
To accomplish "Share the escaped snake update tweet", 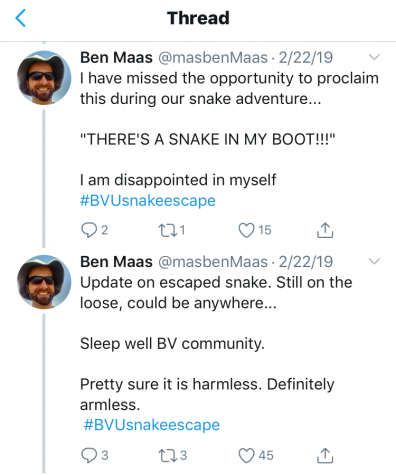I will point(325,455).
